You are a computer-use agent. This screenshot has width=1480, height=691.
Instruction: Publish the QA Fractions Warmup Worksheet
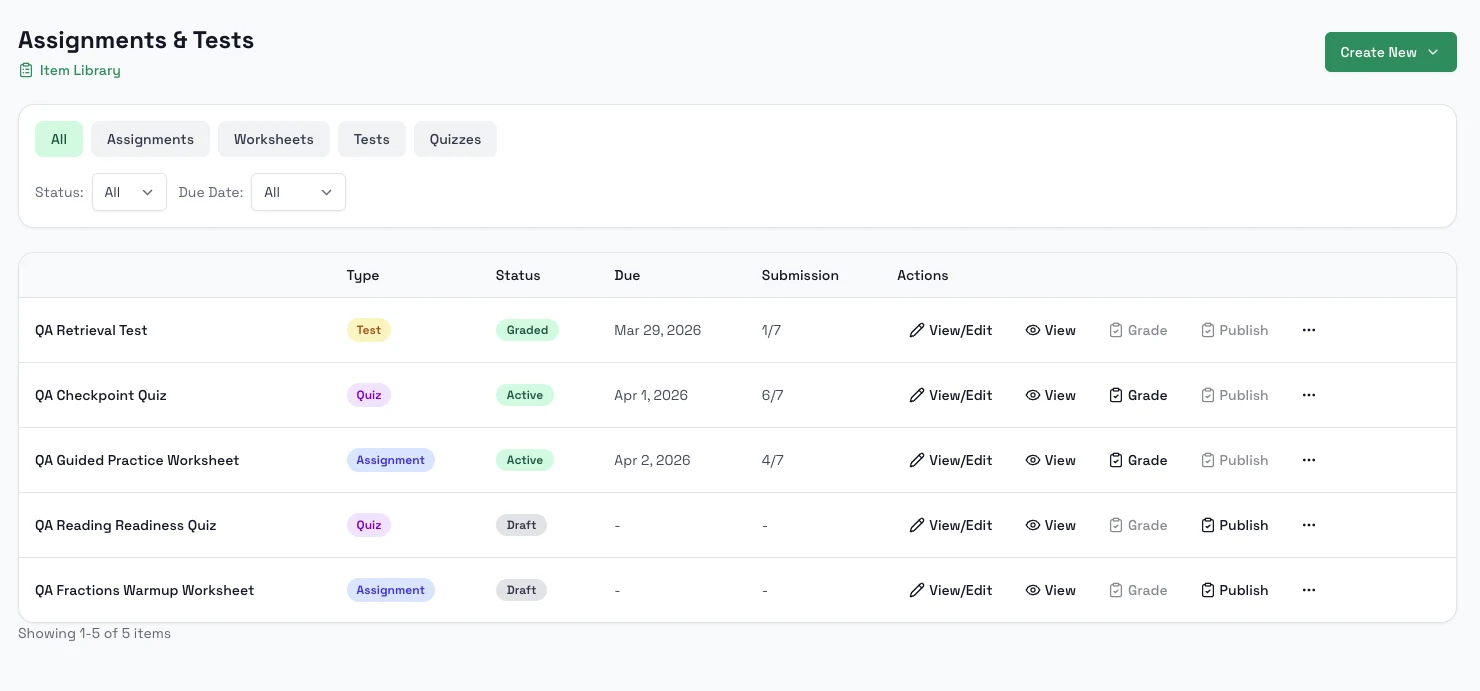click(x=1235, y=590)
